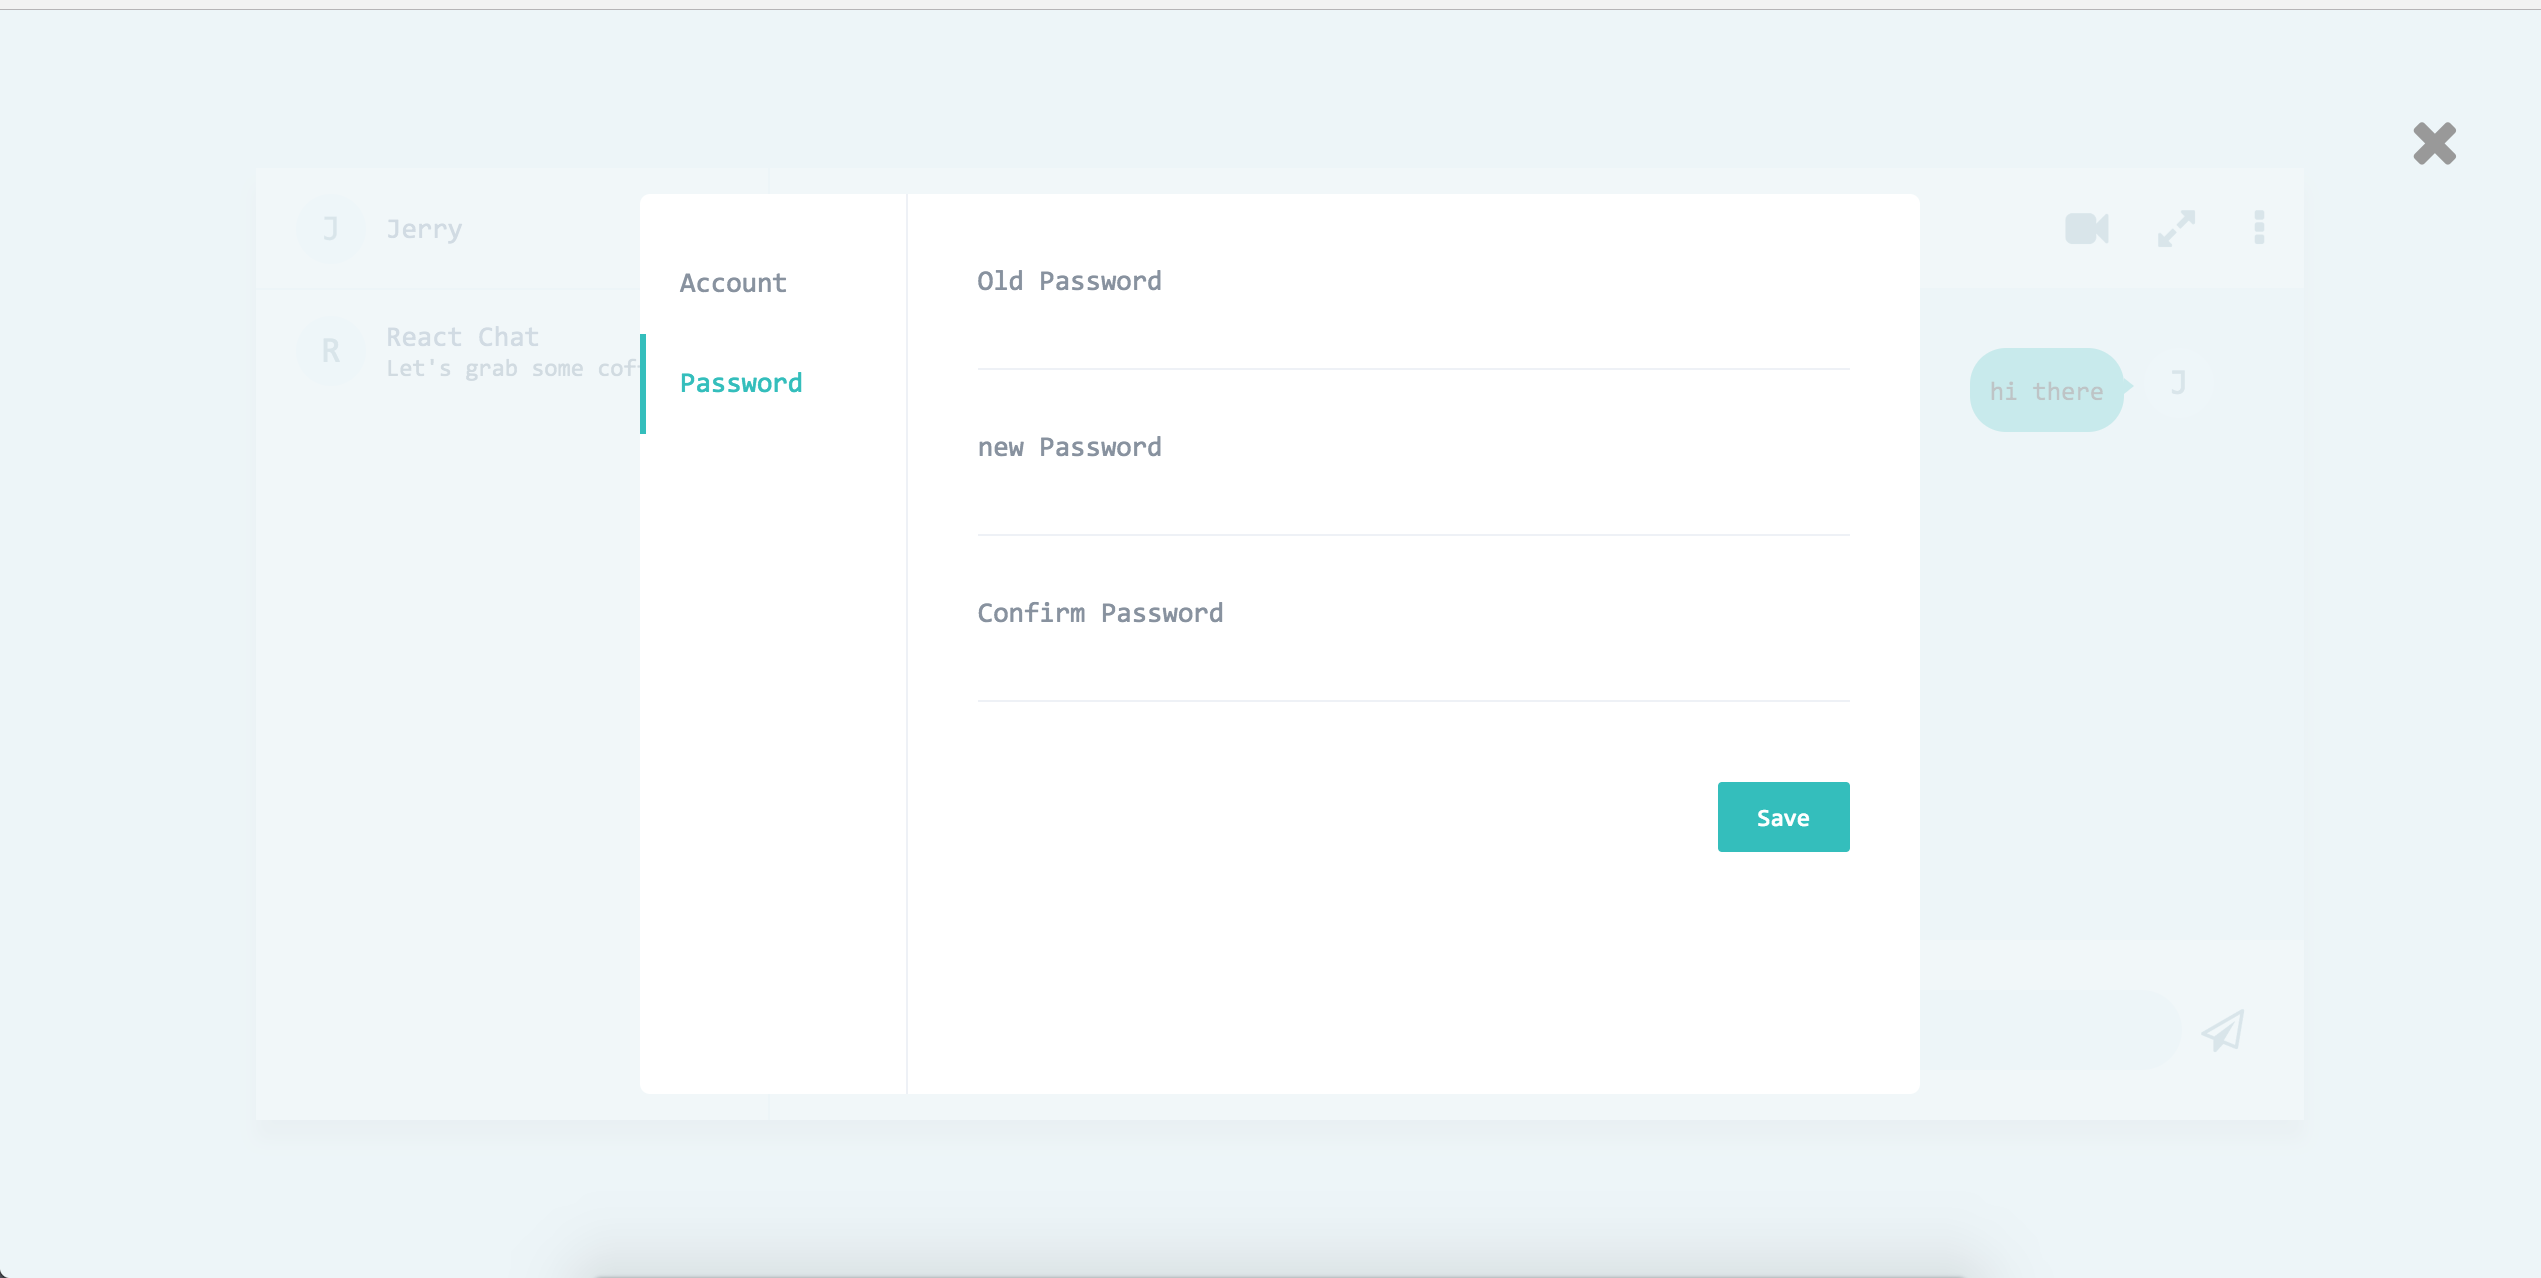Click the video camera icon
Viewport: 2541px width, 1278px height.
[2088, 227]
